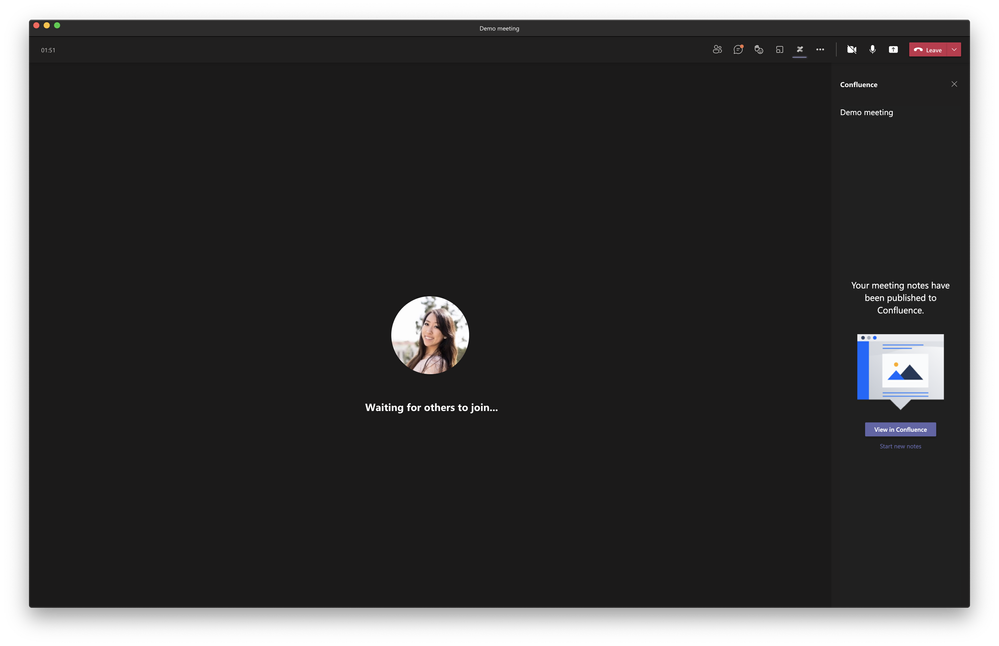999x646 pixels.
Task: Click the window title Demo meeting
Action: pos(500,29)
